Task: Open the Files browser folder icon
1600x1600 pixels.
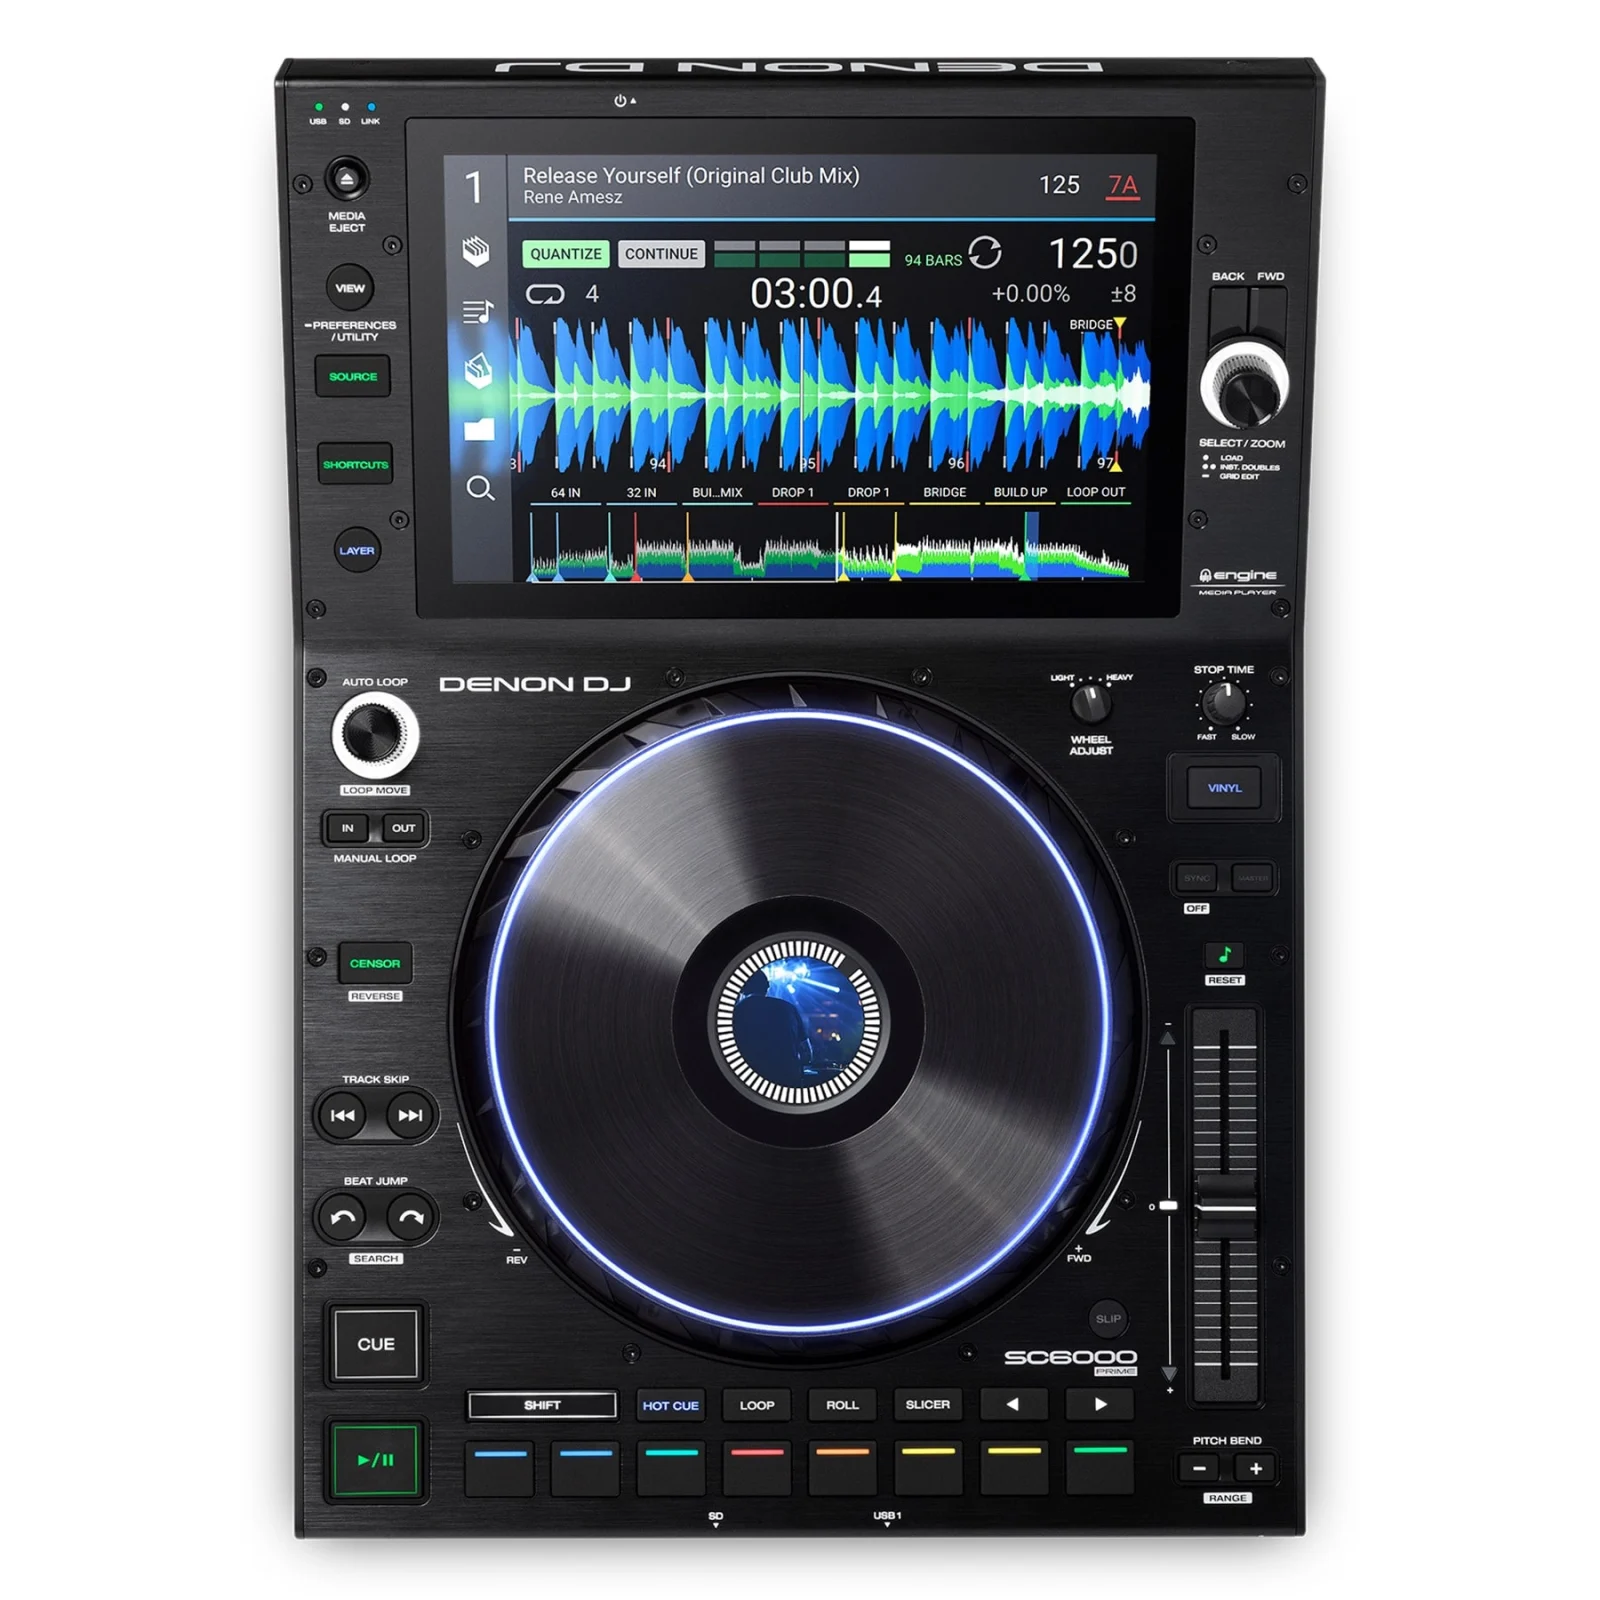Action: [478, 428]
